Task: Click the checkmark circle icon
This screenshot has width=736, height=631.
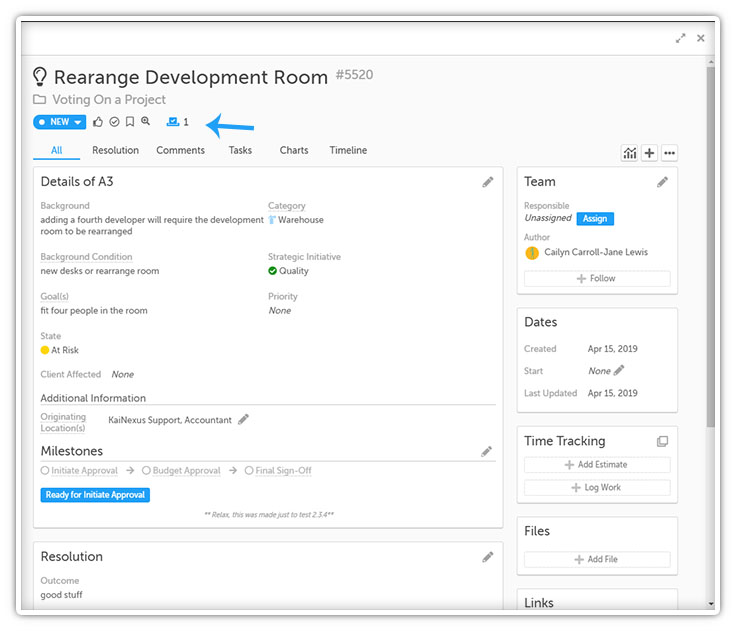Action: click(114, 122)
